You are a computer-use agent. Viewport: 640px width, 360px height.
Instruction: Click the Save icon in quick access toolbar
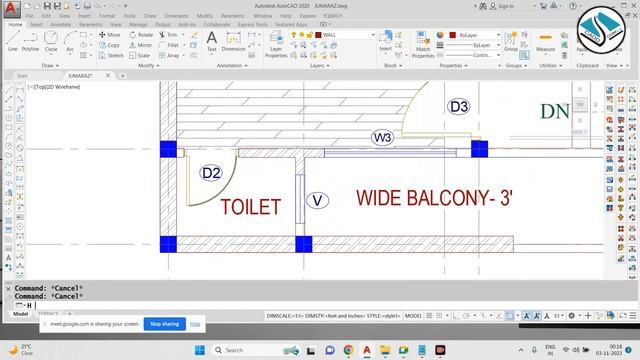click(x=47, y=6)
